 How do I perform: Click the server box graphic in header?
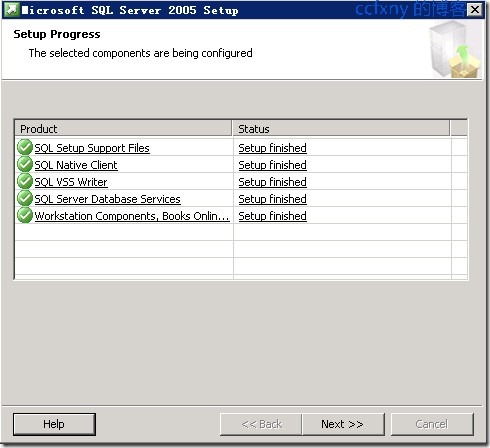point(455,49)
